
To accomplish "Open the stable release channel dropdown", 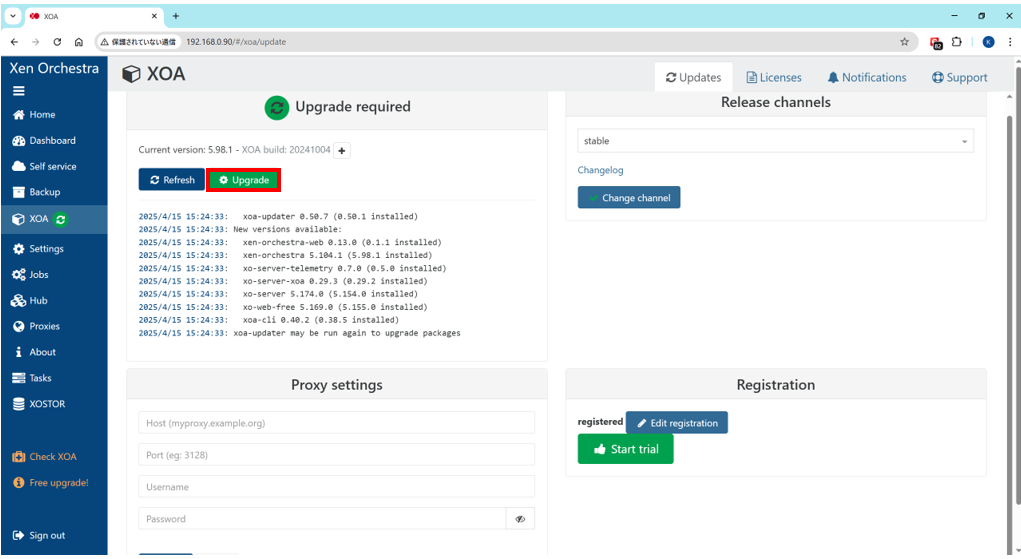I will 775,141.
